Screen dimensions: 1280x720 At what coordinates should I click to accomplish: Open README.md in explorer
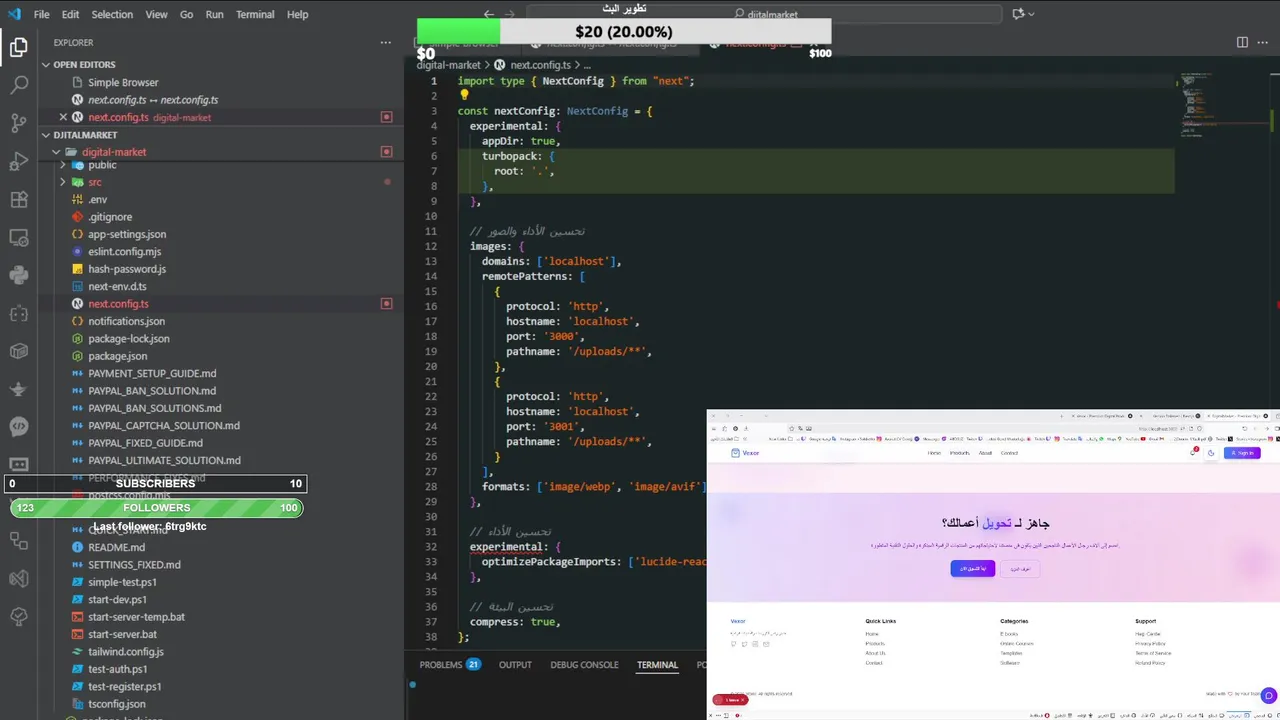[x=116, y=547]
